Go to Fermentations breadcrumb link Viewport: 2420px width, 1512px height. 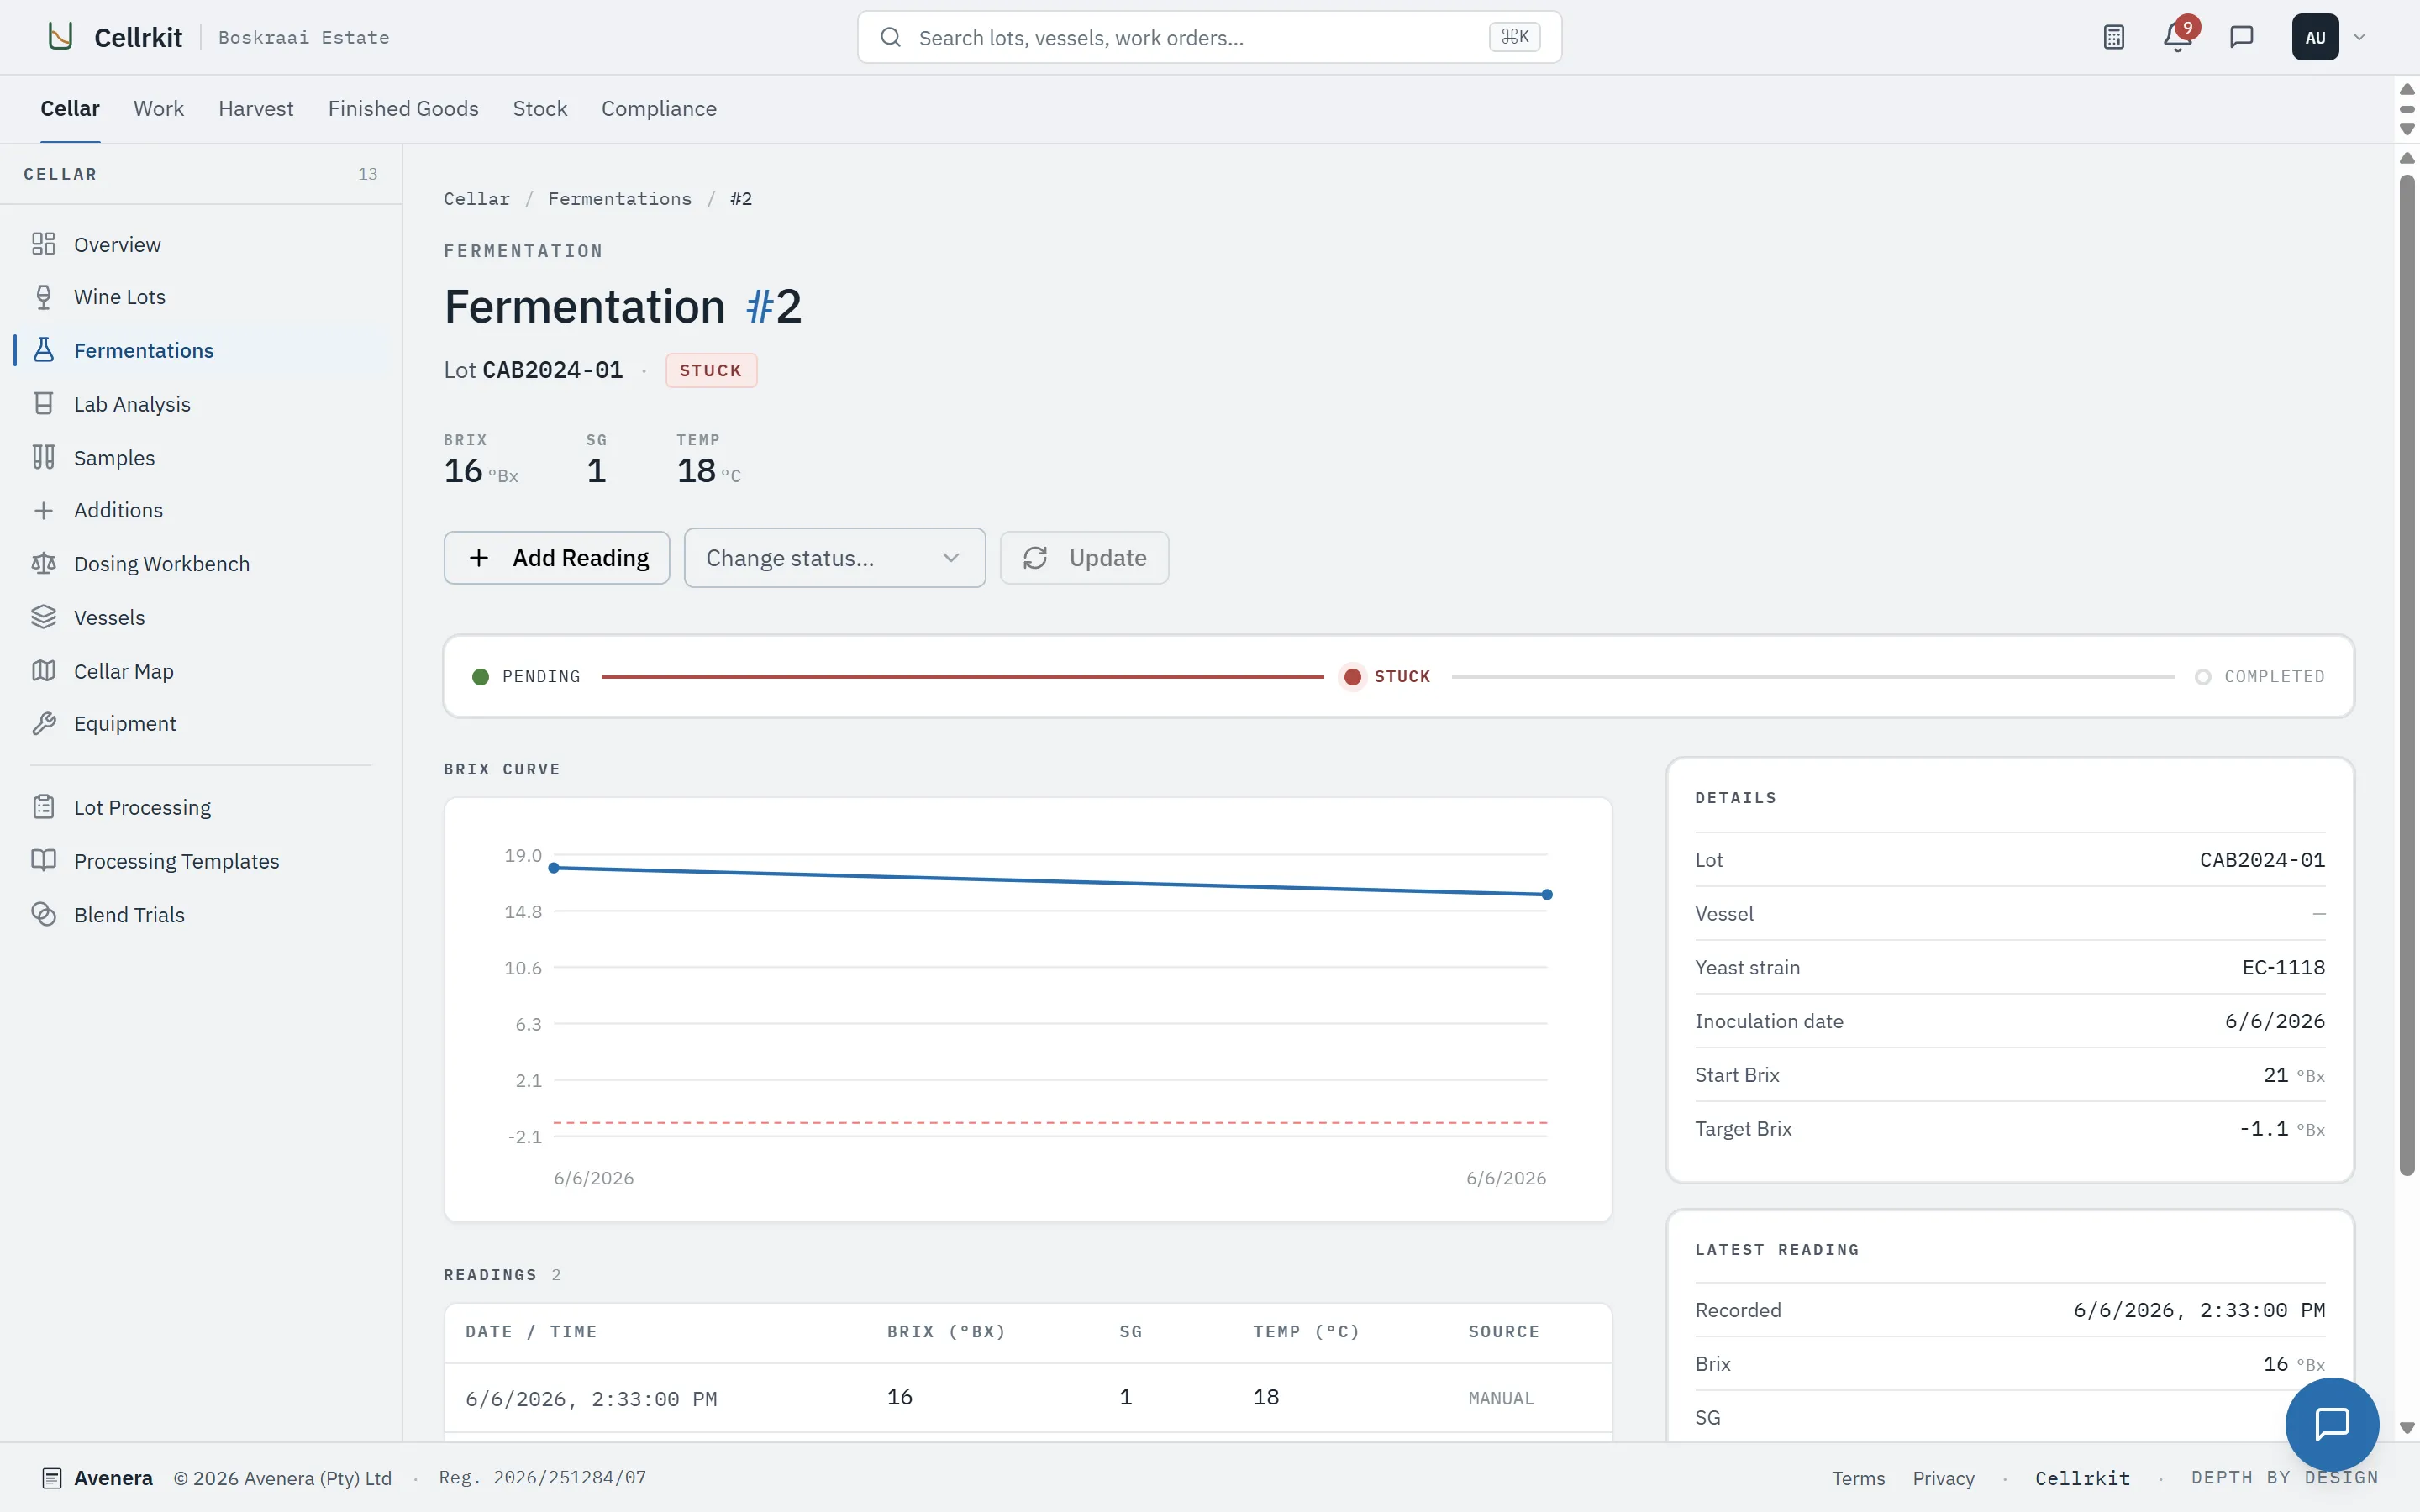(x=619, y=199)
